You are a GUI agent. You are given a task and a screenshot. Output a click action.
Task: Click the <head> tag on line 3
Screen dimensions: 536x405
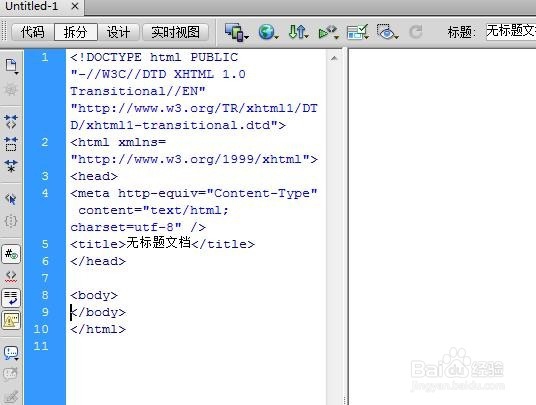[x=94, y=176]
